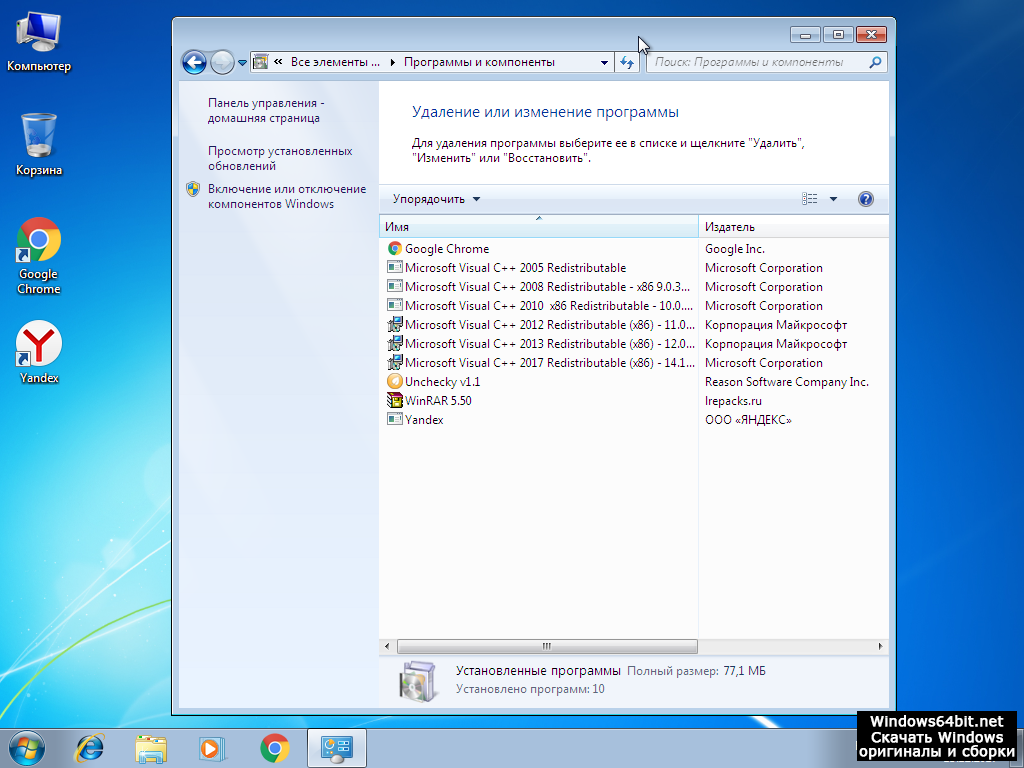The image size is (1024, 768).
Task: Expand the address bar history dropdown
Action: tap(604, 62)
